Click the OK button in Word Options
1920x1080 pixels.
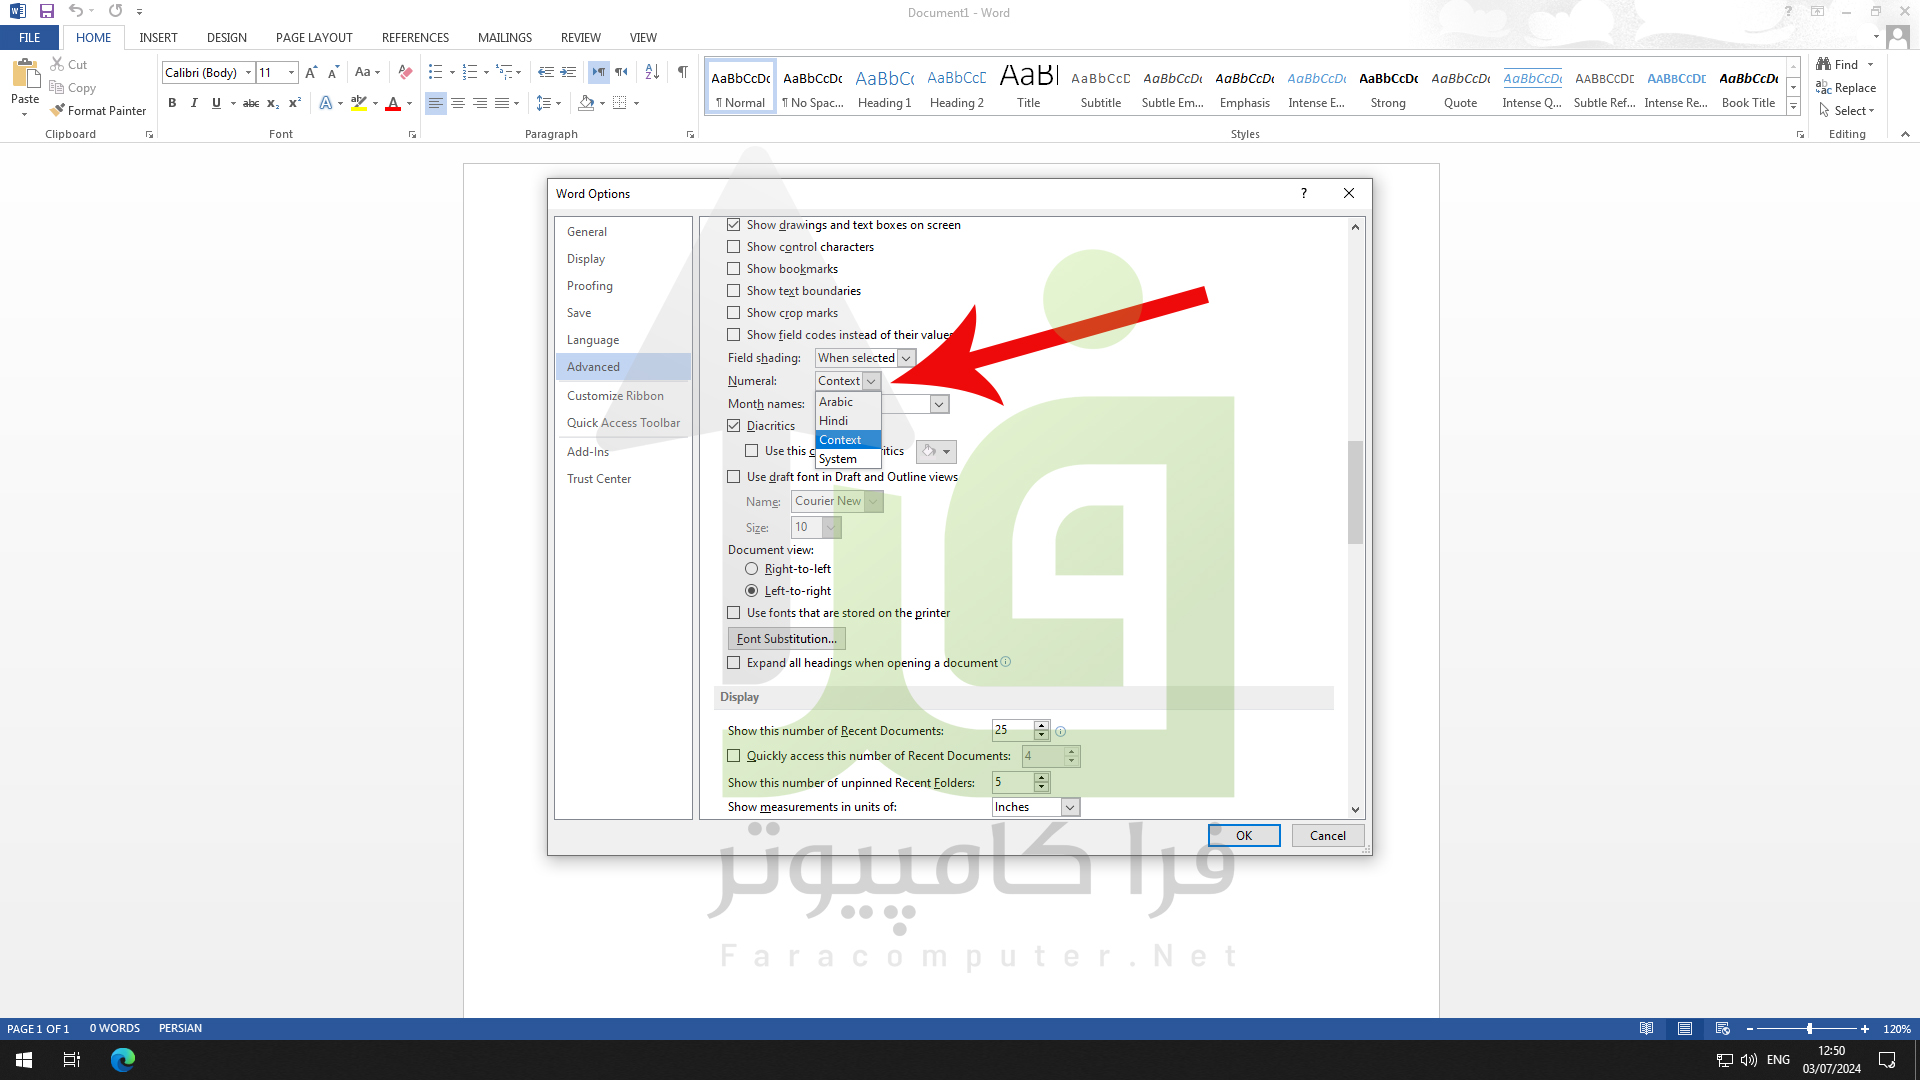click(x=1244, y=836)
